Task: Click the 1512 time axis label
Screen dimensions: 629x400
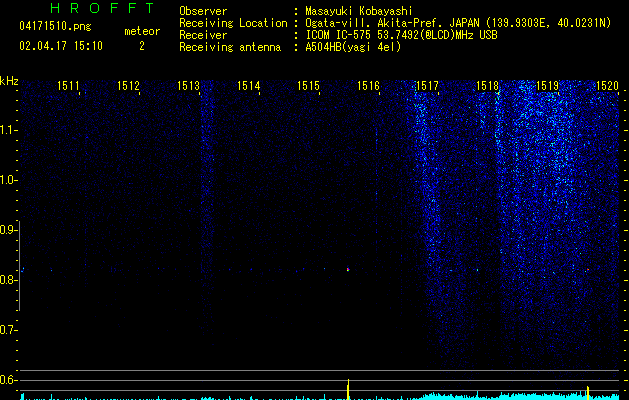Action: click(128, 86)
